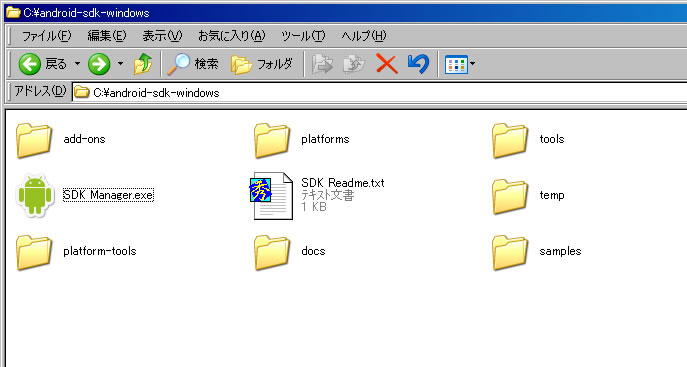Click the address bar path field

pos(379,92)
